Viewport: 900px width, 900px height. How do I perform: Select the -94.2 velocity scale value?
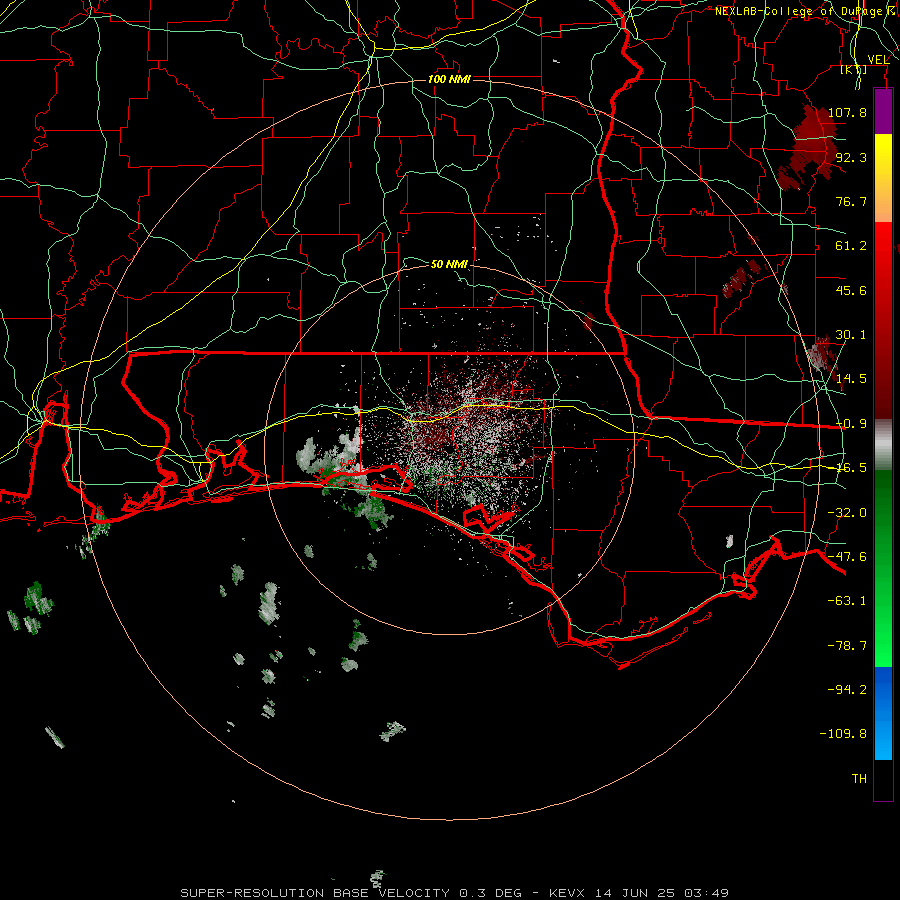847,689
